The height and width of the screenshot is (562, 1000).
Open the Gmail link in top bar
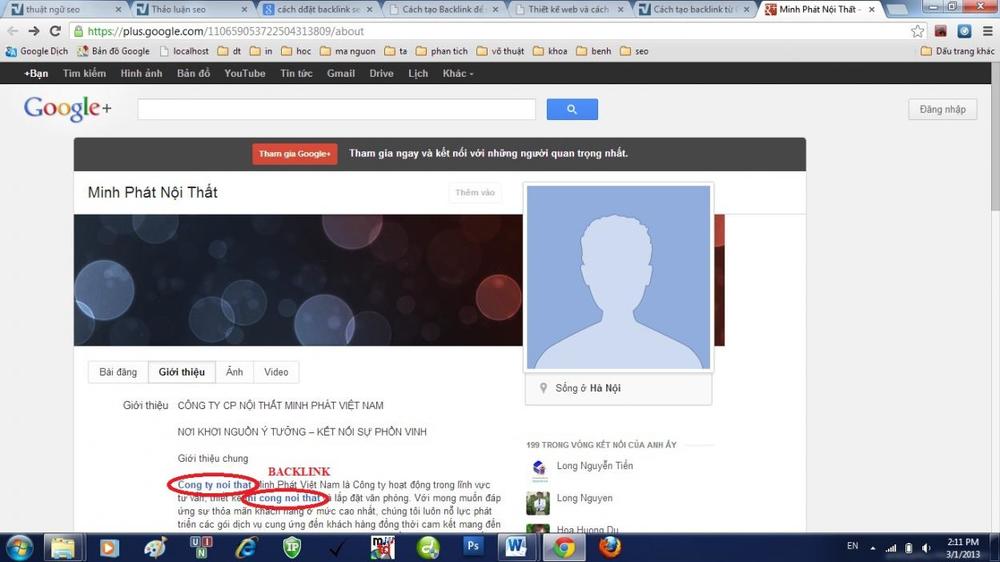341,73
